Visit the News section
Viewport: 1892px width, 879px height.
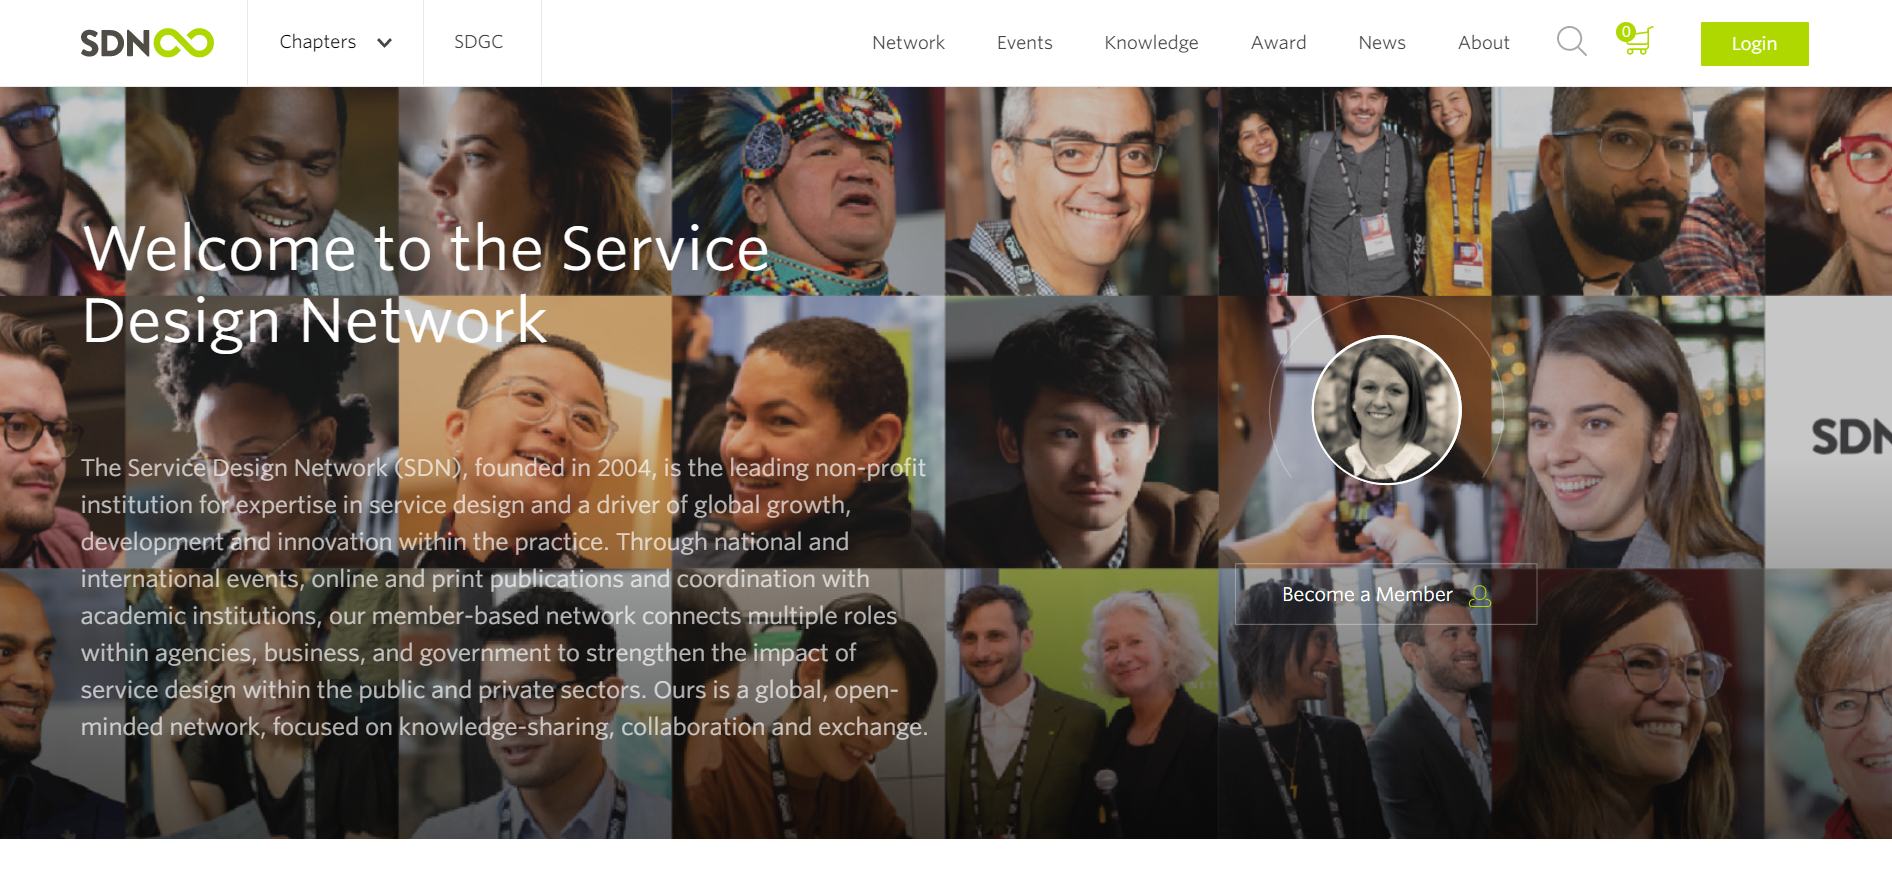click(1381, 43)
